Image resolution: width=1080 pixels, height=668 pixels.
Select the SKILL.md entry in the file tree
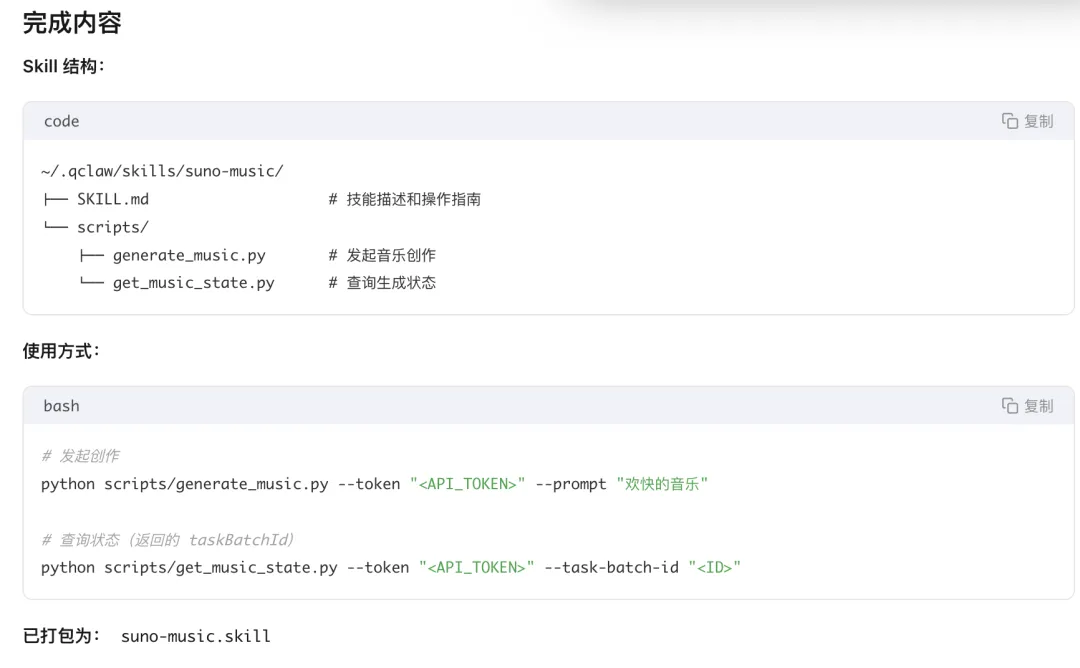click(x=112, y=199)
